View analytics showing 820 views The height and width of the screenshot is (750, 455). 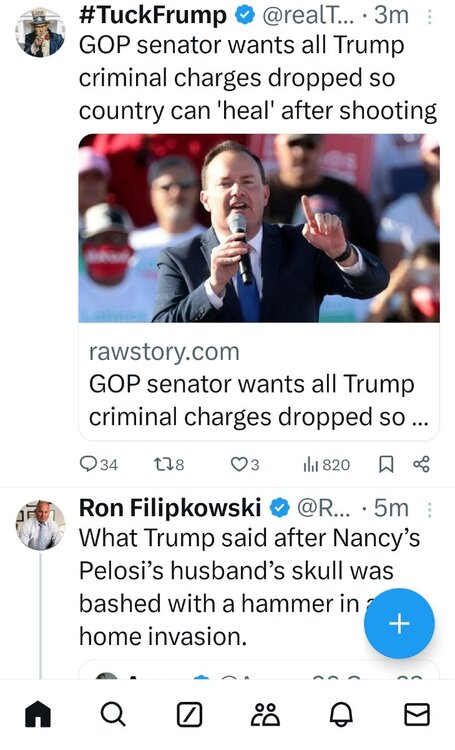pyautogui.click(x=326, y=464)
